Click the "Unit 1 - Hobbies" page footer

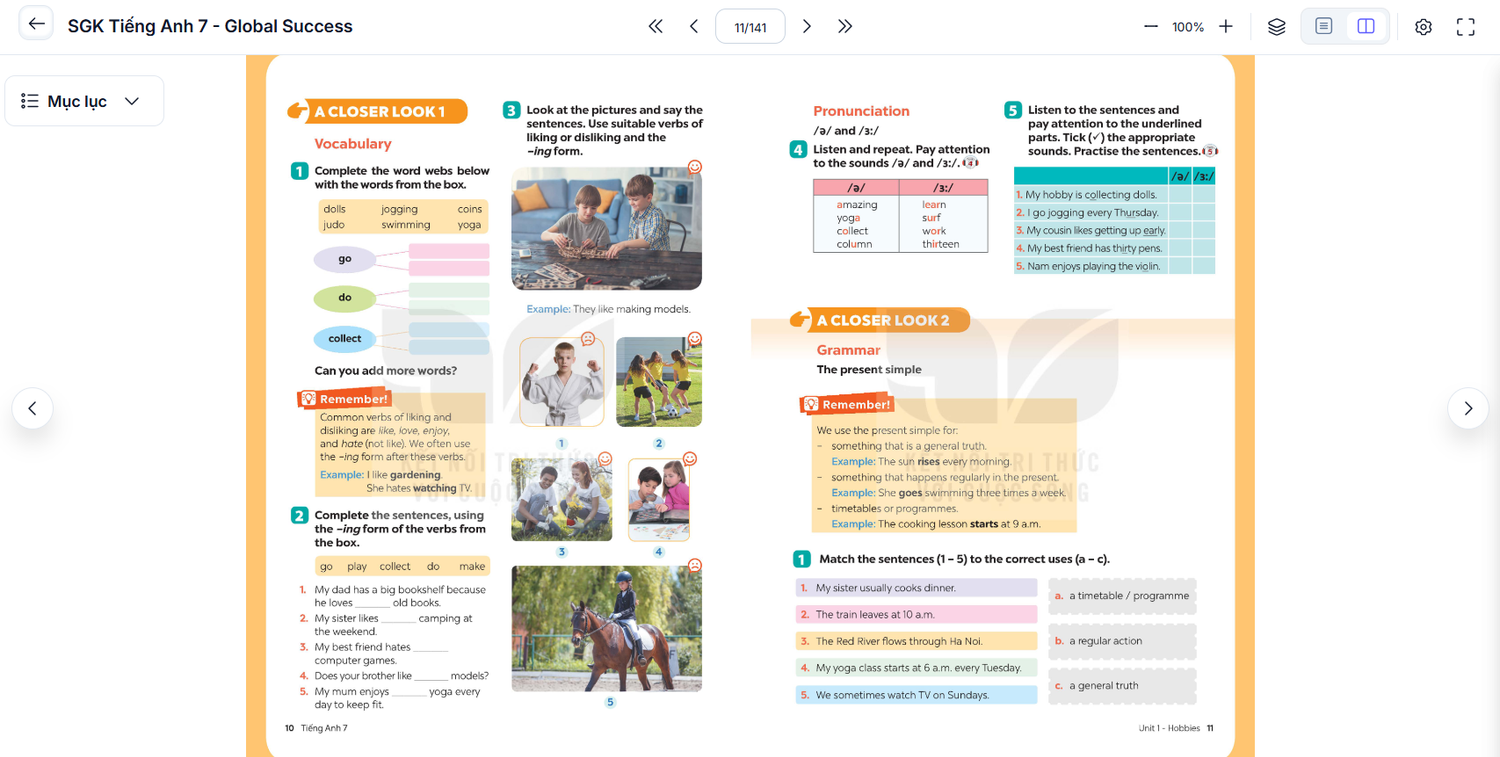click(1169, 728)
